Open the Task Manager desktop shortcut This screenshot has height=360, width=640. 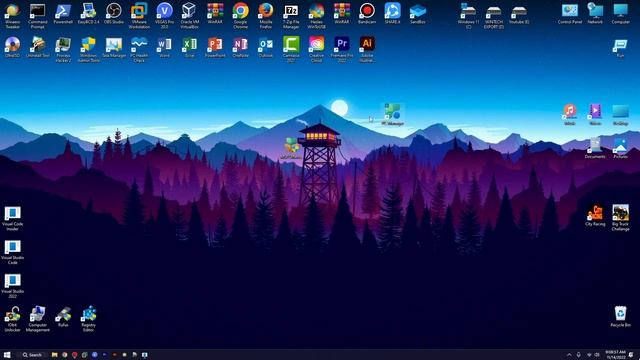click(114, 47)
